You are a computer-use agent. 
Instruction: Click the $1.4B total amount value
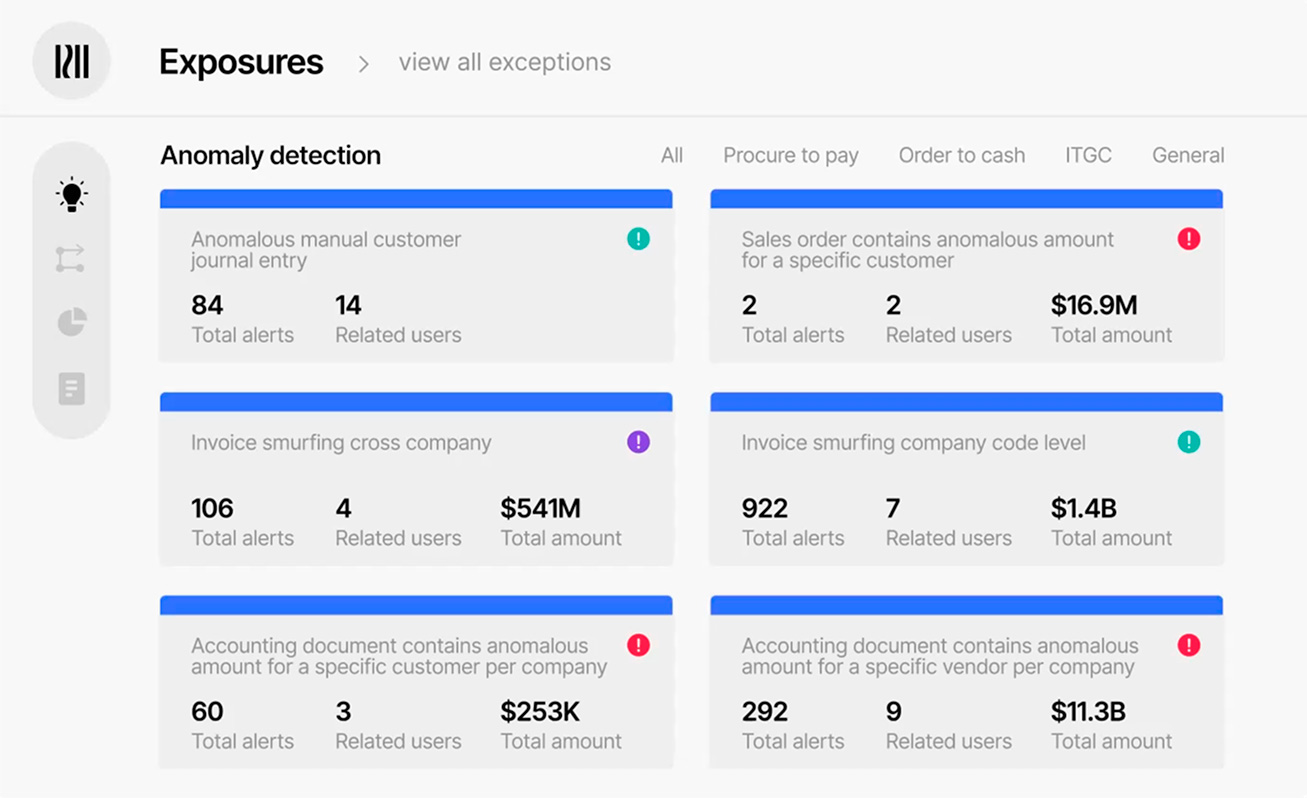(1083, 508)
